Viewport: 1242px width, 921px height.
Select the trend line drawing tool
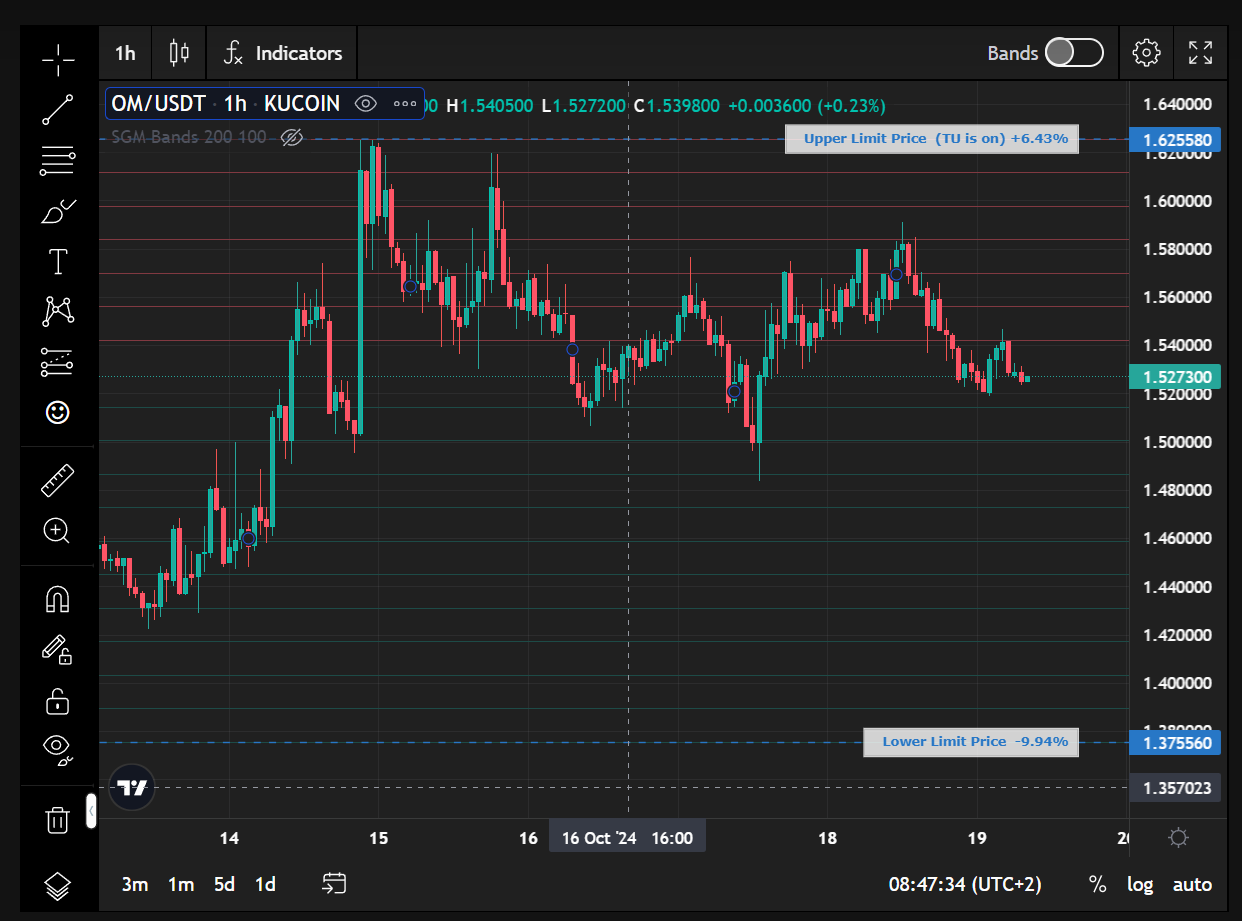click(x=58, y=110)
